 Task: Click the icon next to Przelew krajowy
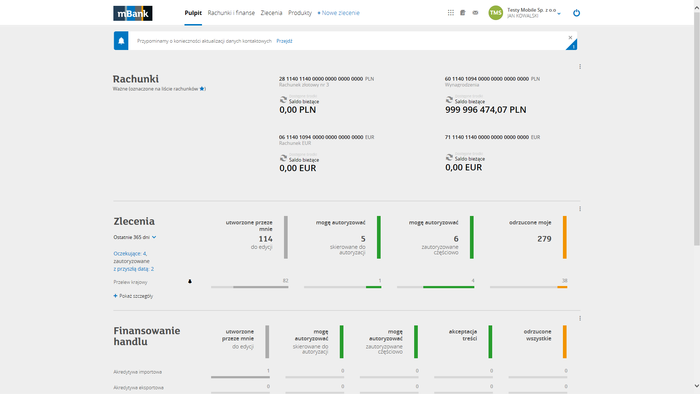coord(190,282)
